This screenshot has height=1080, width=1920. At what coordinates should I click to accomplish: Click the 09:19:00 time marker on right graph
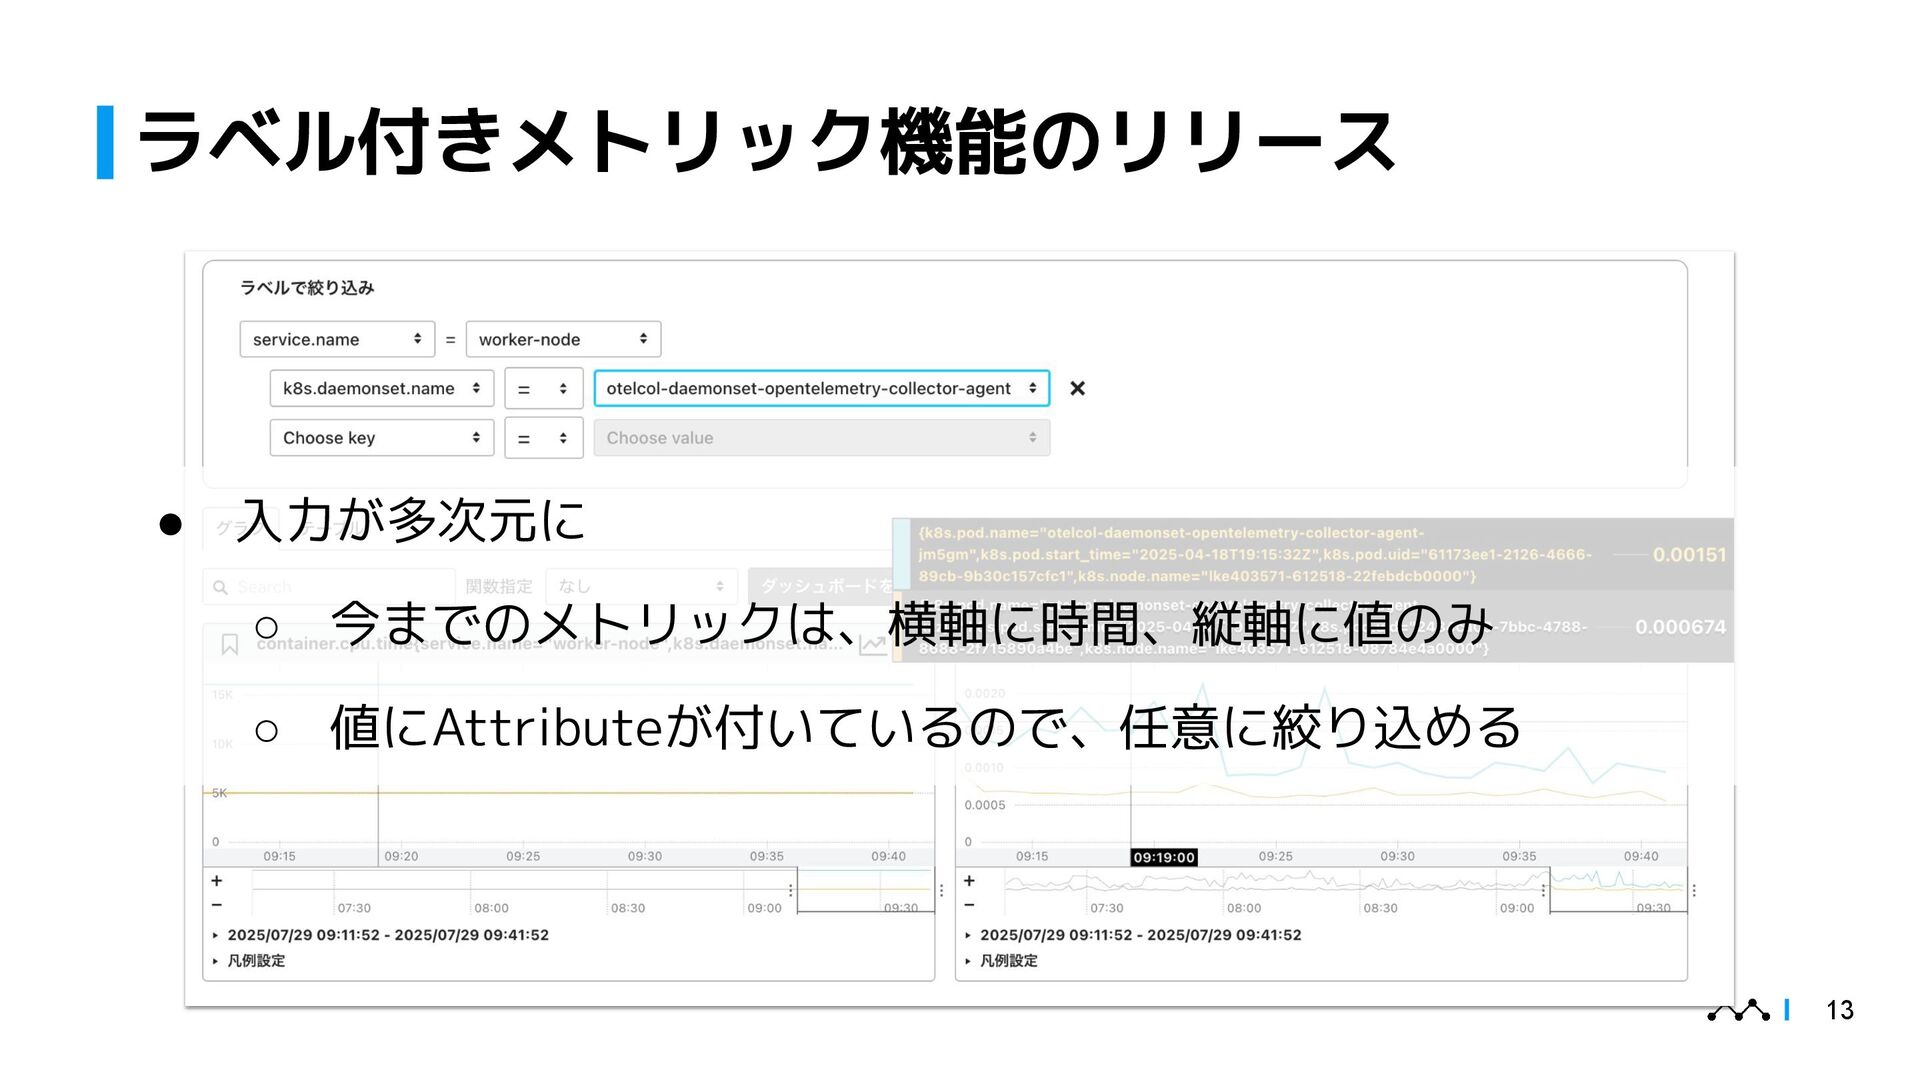[1164, 858]
